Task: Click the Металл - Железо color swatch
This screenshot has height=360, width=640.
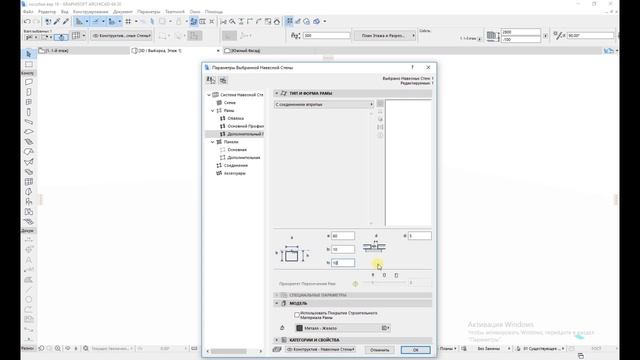Action: click(300, 328)
